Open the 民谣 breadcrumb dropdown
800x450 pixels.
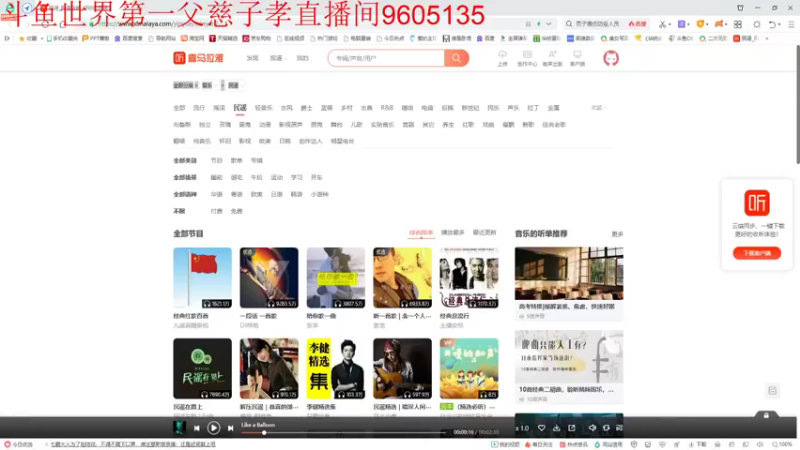tap(235, 85)
